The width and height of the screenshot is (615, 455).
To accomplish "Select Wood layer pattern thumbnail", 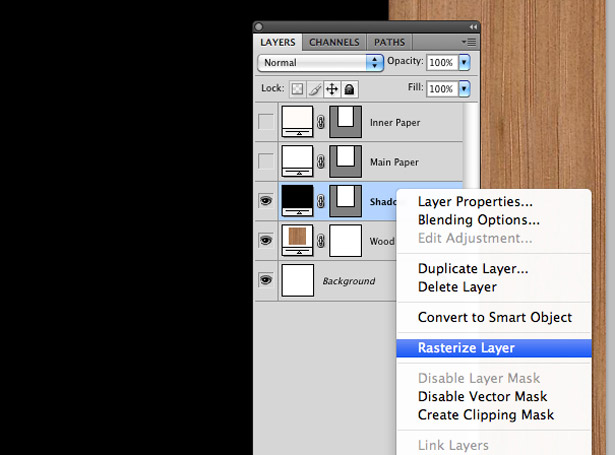I will tap(297, 240).
